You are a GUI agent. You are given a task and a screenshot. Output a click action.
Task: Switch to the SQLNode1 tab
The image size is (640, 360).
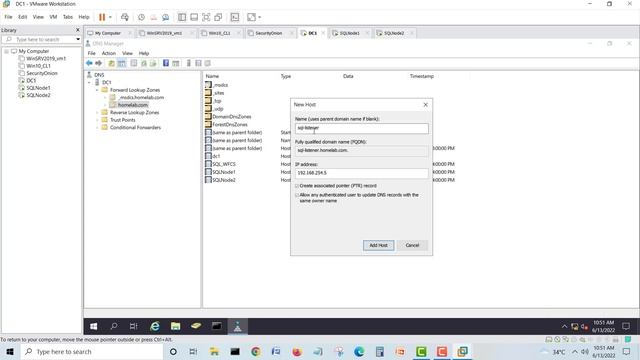[x=349, y=33]
